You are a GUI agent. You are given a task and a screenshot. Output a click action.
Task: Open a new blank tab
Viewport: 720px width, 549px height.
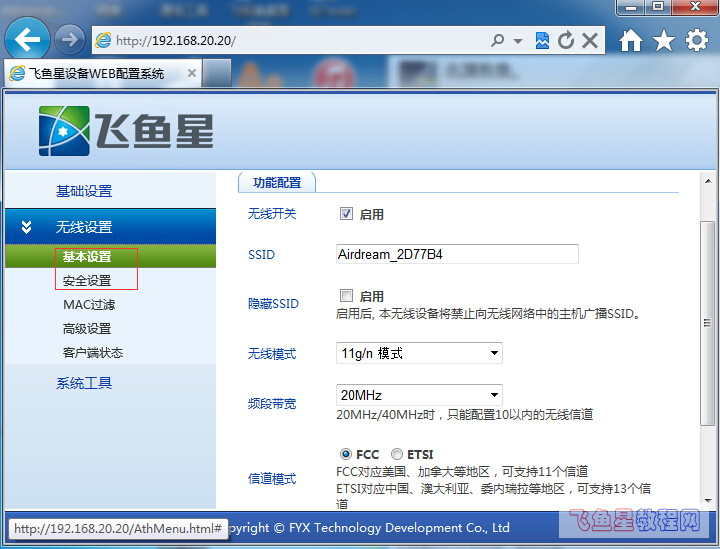(217, 73)
